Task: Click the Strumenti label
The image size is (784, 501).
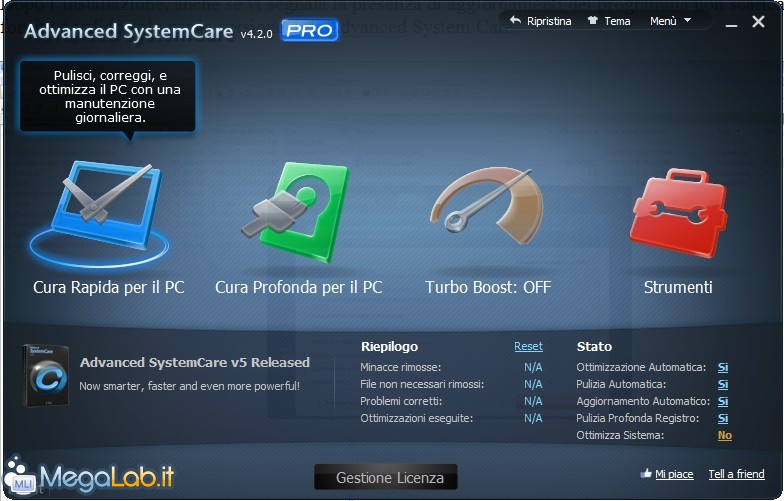Action: [x=678, y=288]
